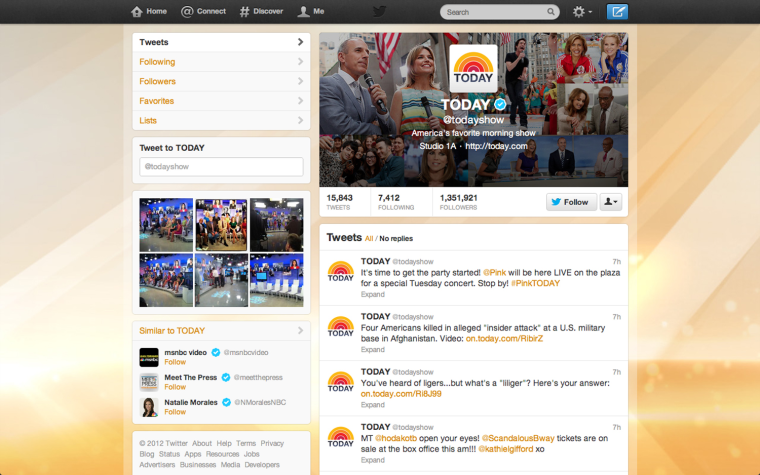Open the About footer link
Screen dimensions: 760x475
tap(202, 443)
